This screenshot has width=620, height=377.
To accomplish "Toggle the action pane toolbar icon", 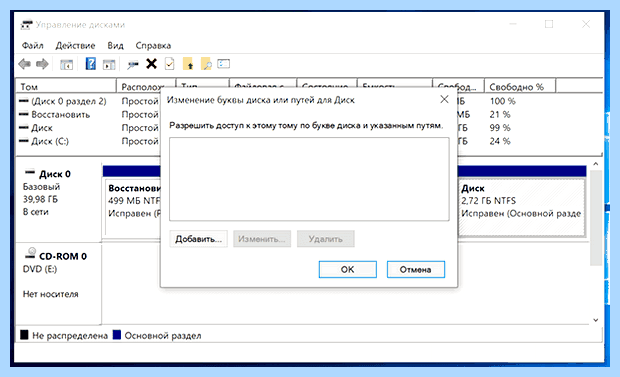I will point(109,64).
